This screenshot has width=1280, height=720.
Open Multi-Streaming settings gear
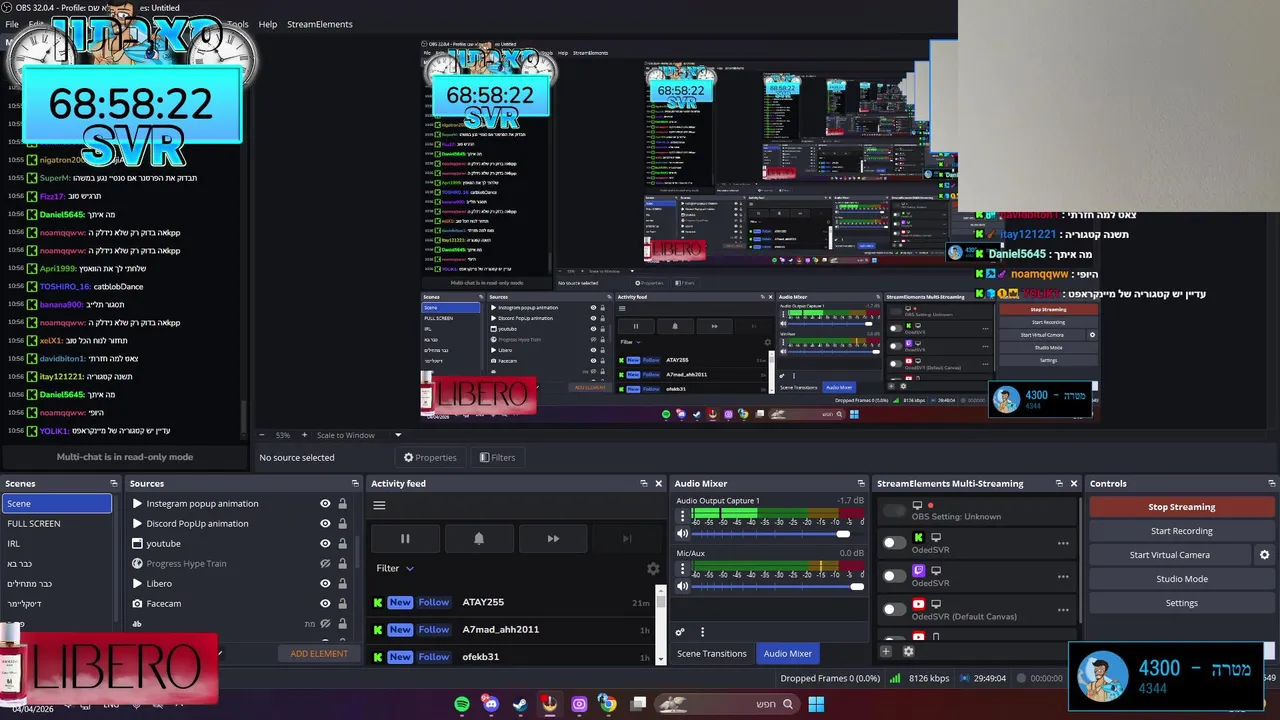pyautogui.click(x=908, y=651)
